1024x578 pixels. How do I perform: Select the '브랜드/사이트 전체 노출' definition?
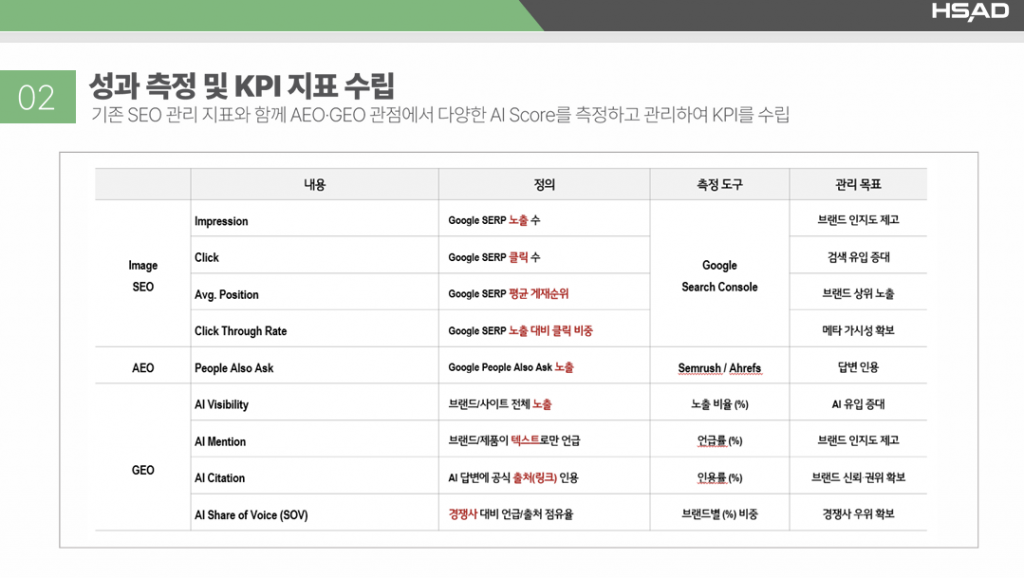(x=500, y=404)
